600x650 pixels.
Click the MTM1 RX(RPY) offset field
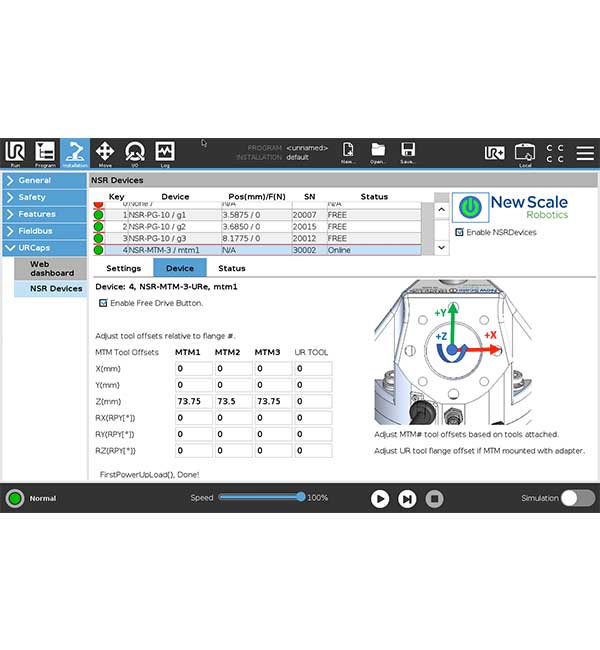pos(194,418)
